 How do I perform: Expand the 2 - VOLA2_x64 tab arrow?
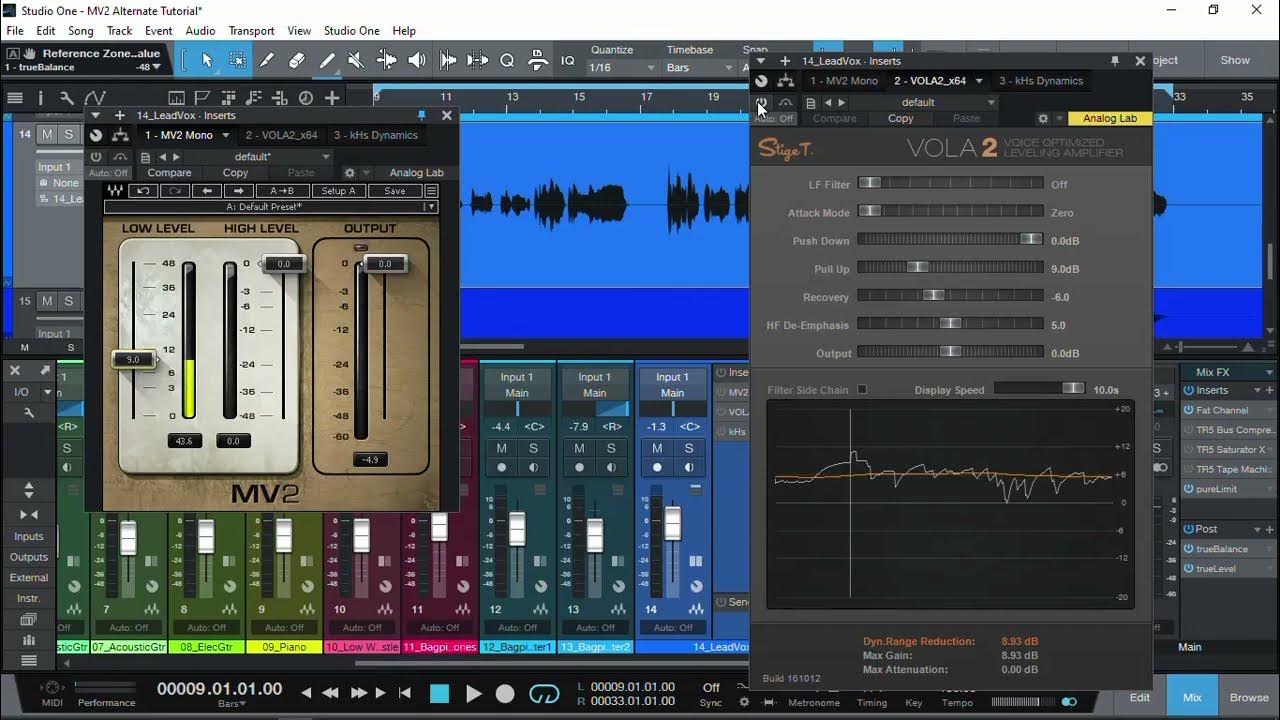point(979,81)
